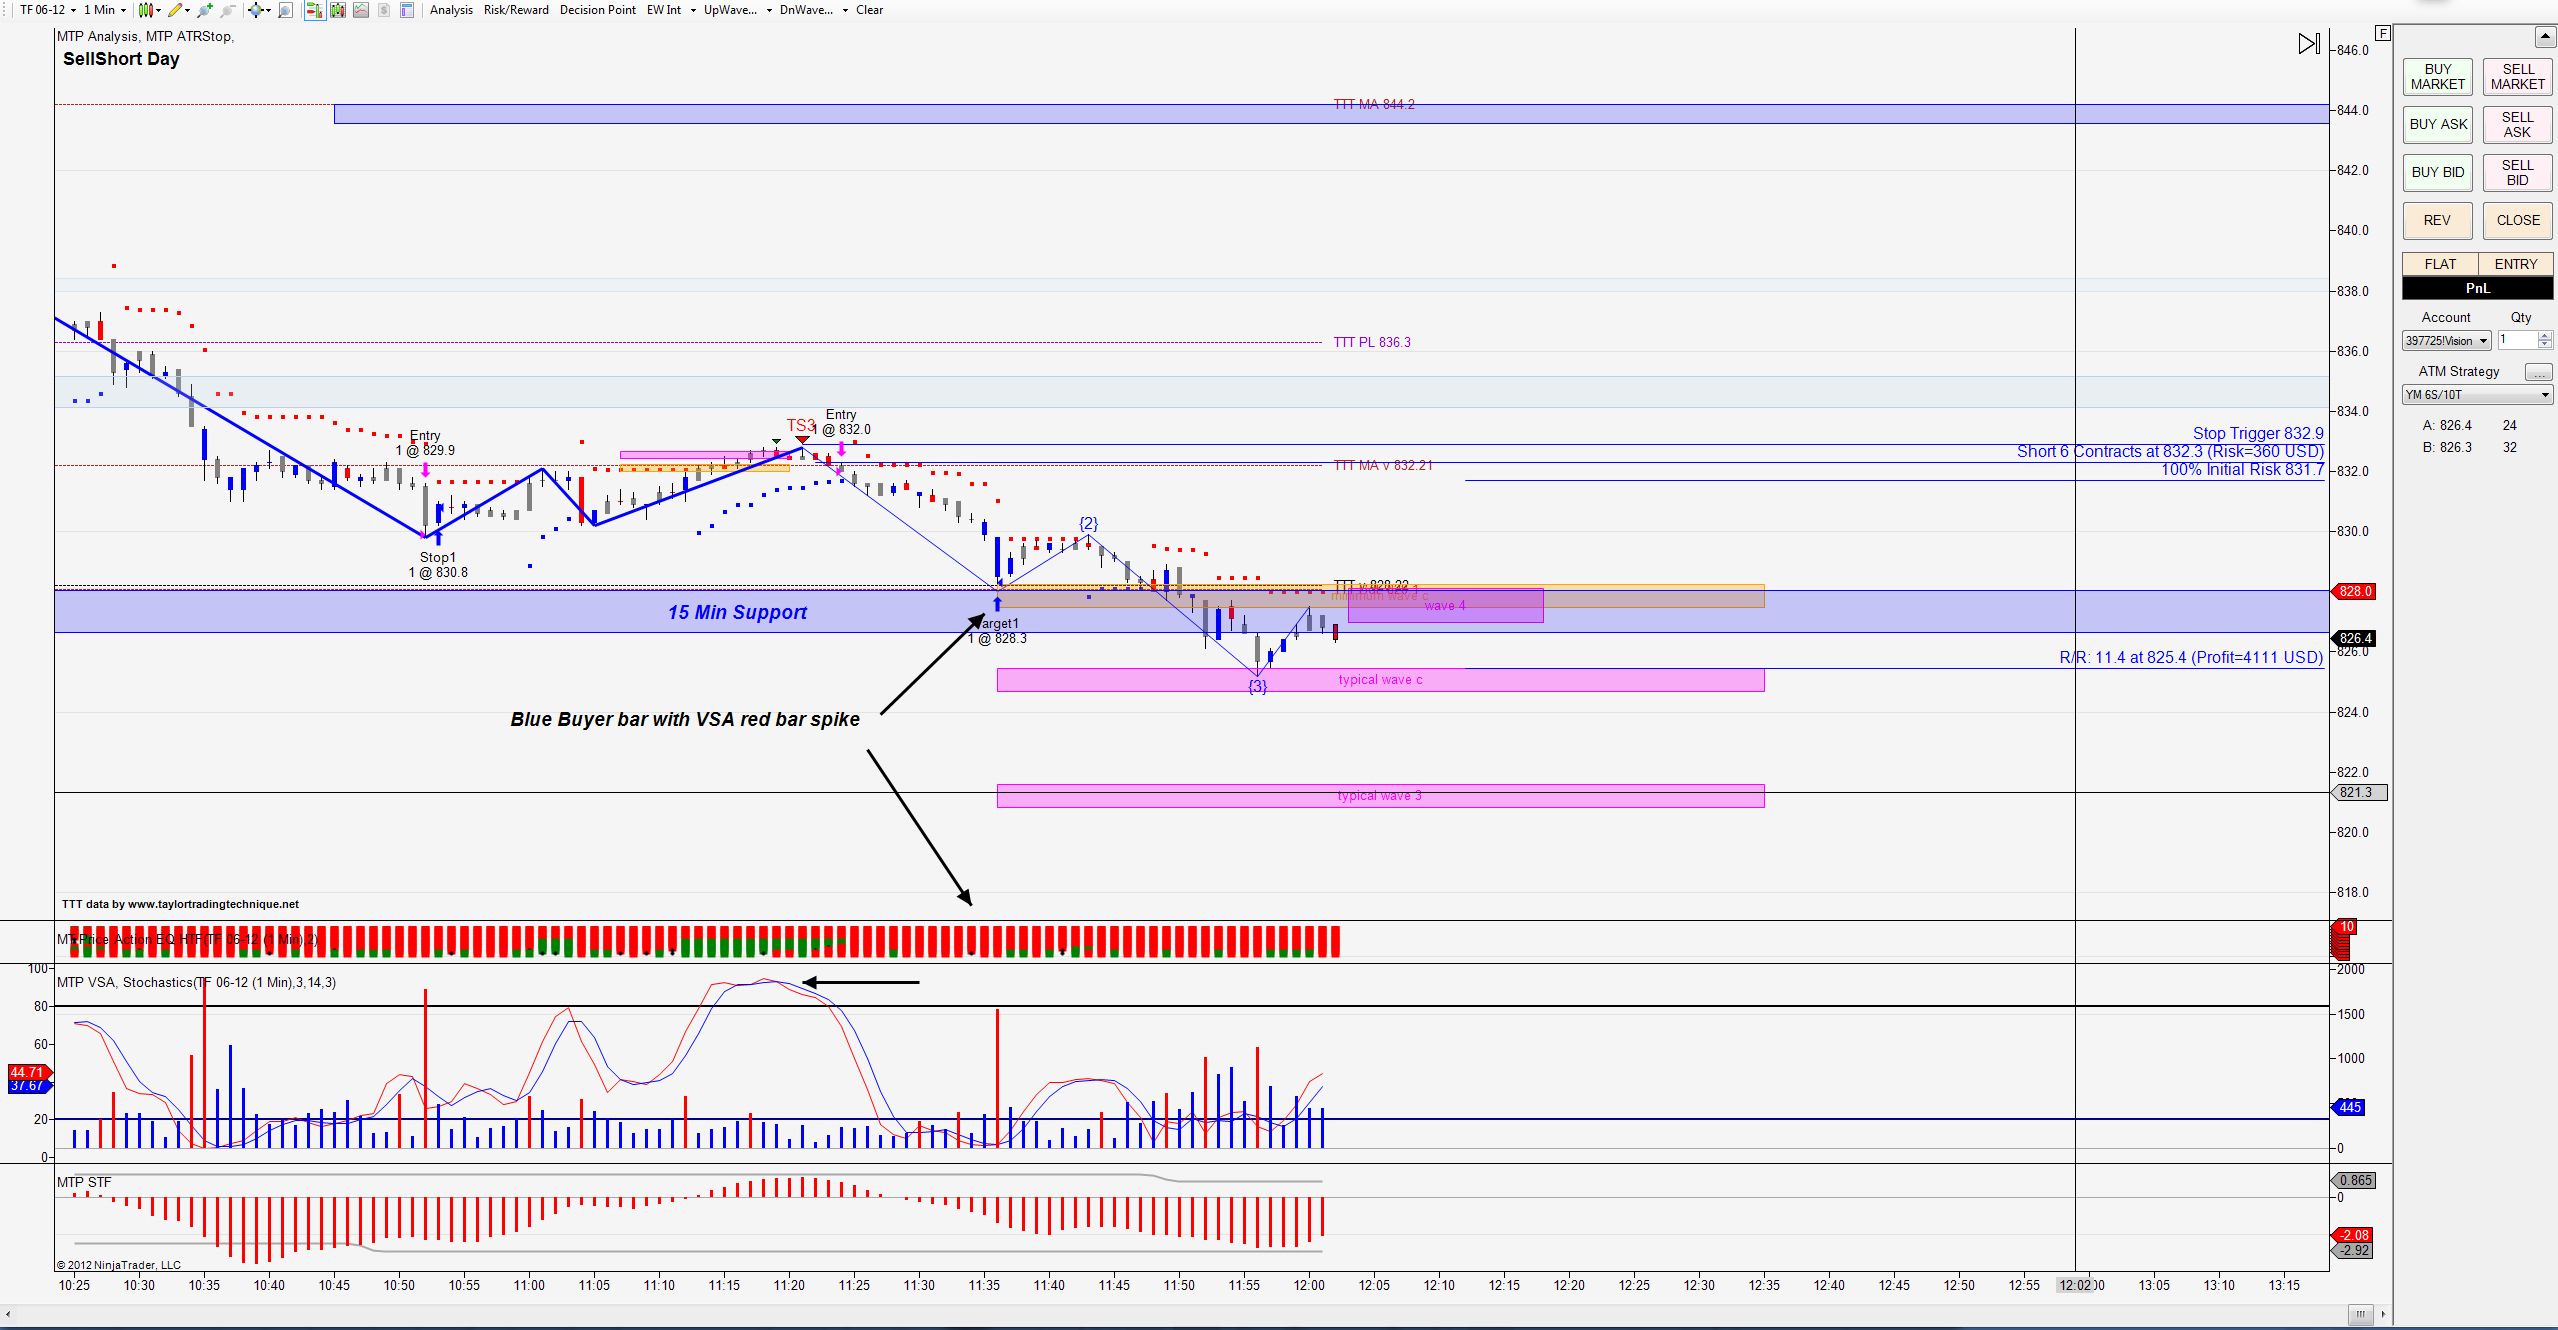Expand the DnWave dropdown arrow
Image resolution: width=2558 pixels, height=1330 pixels.
coord(845,10)
